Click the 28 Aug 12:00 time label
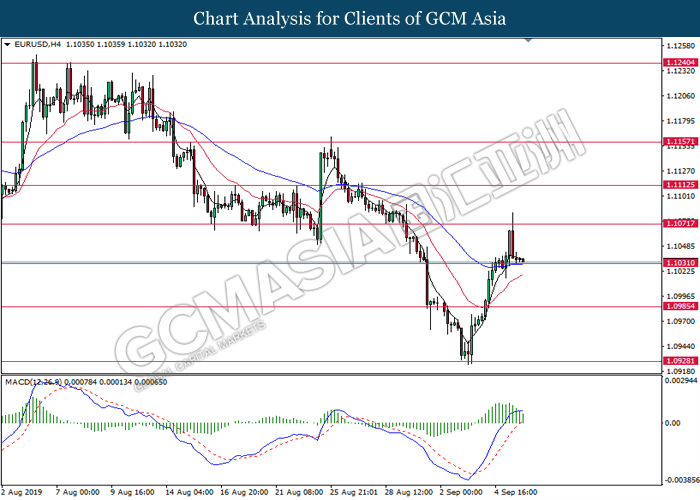The width and height of the screenshot is (700, 500). [x=408, y=492]
